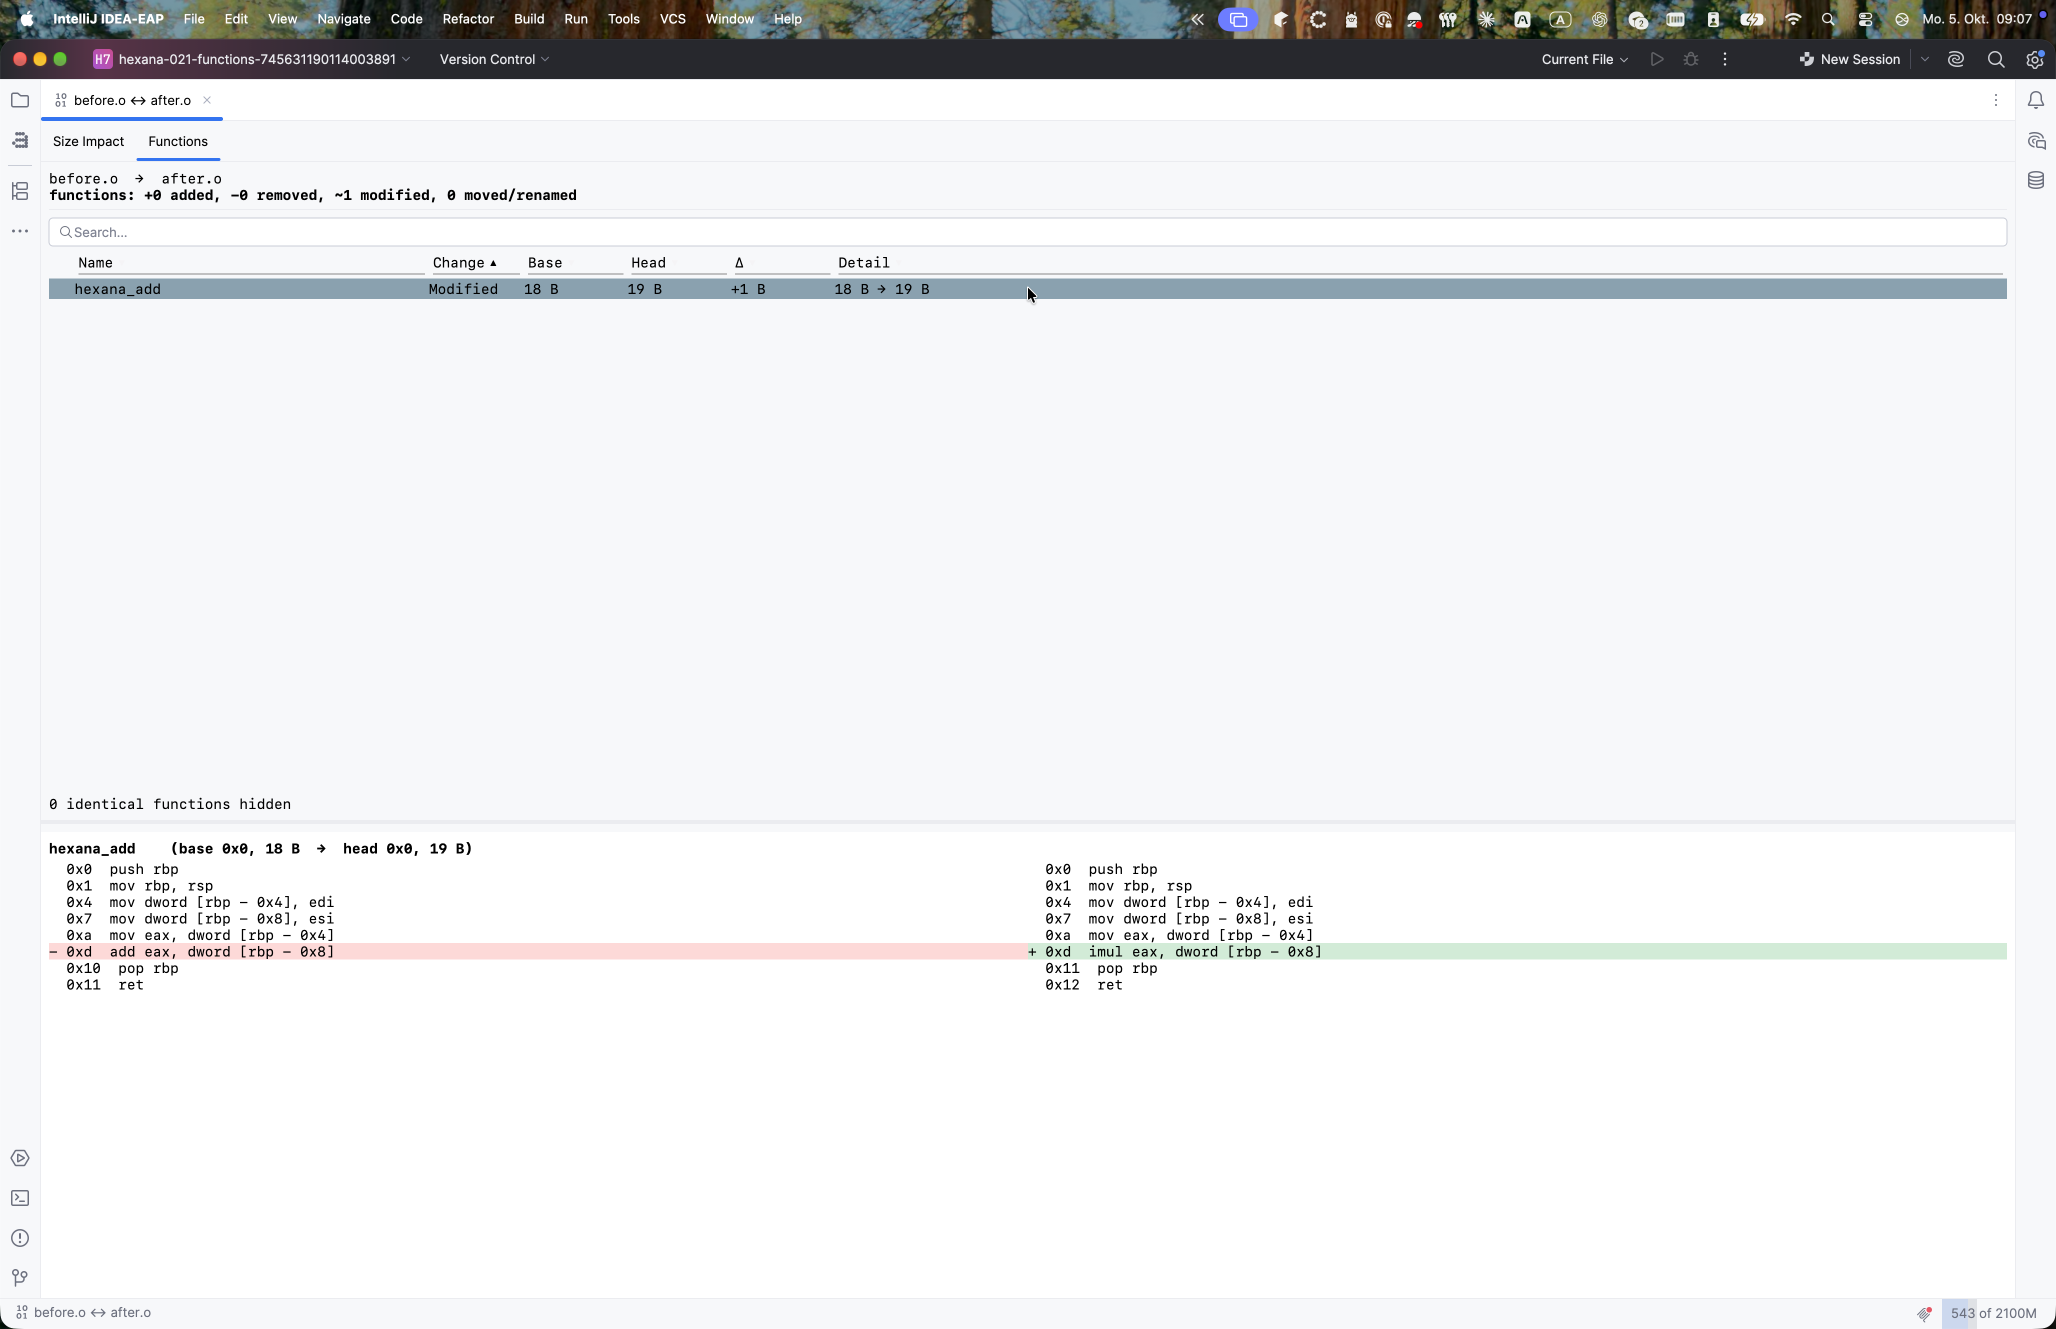This screenshot has width=2056, height=1329.
Task: Open IDE Settings gear
Action: [2035, 59]
